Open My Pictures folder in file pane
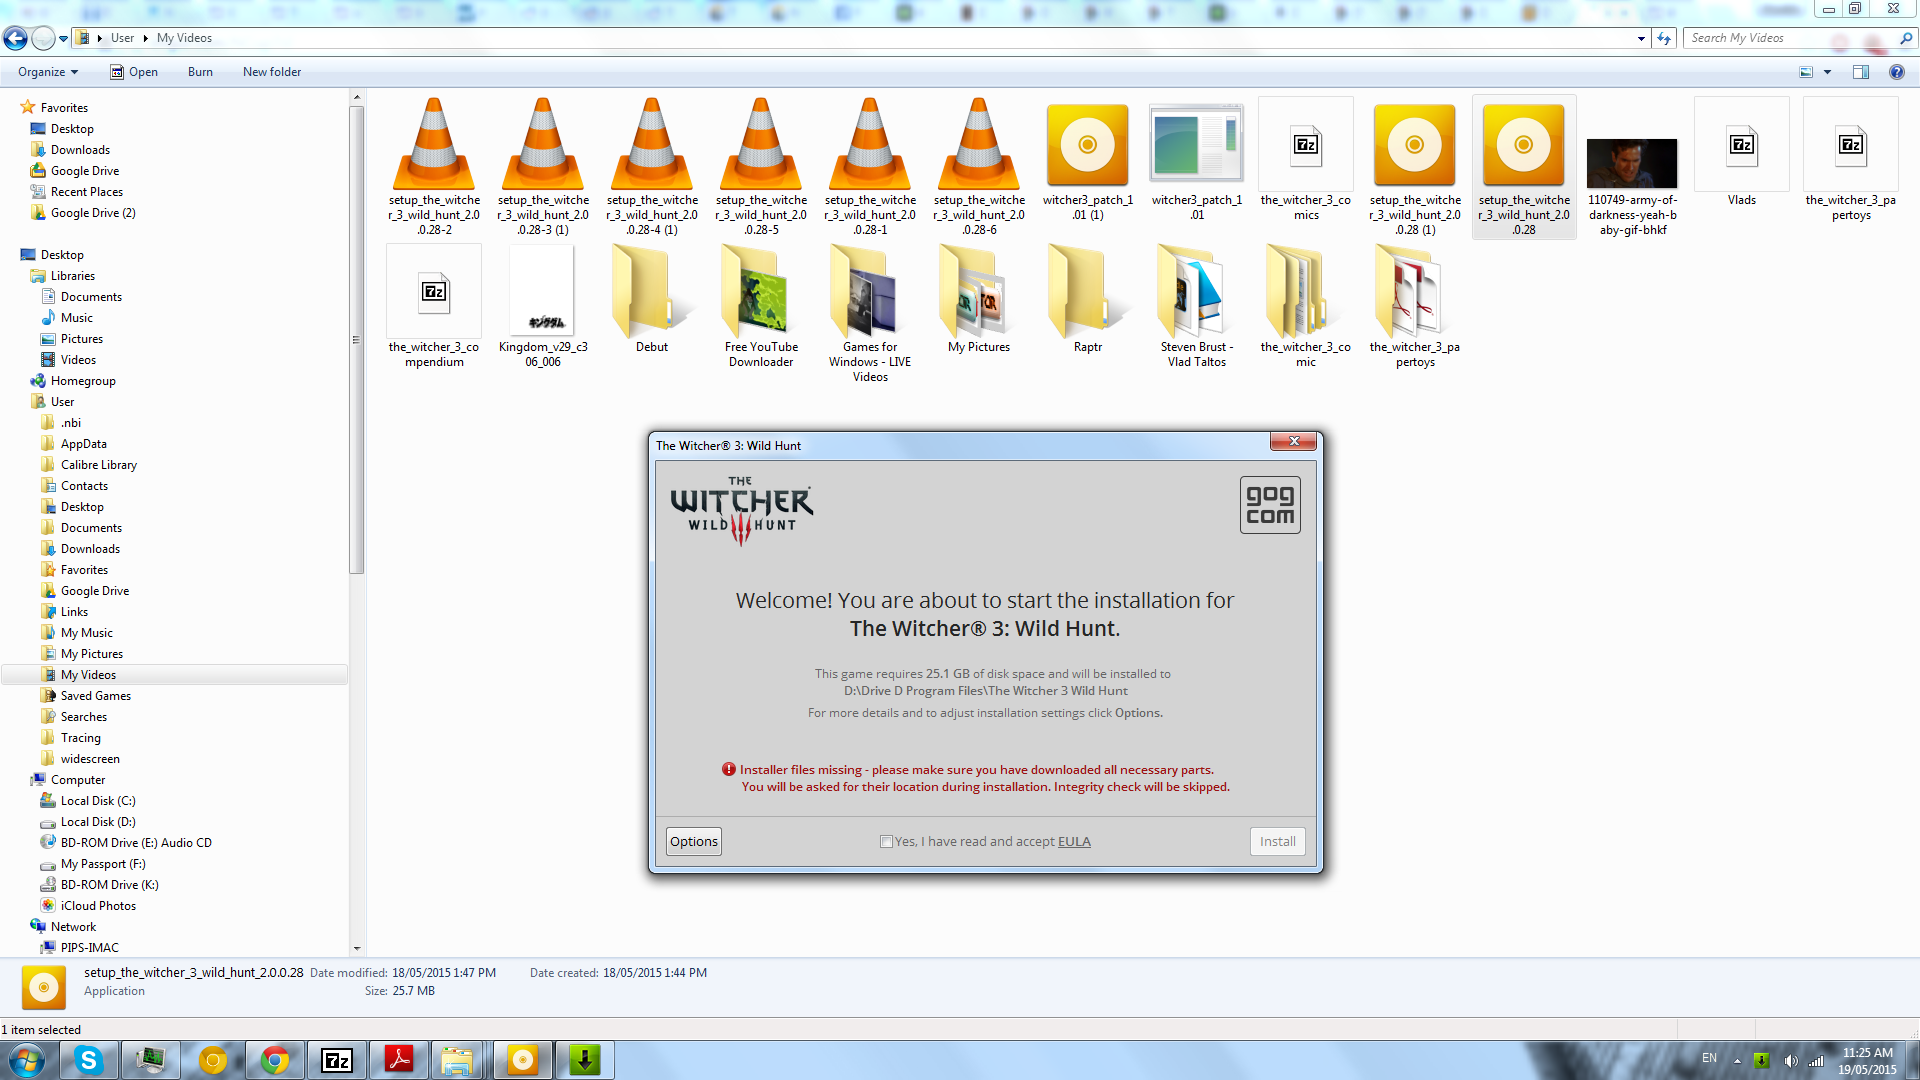1920x1080 pixels. tap(979, 300)
